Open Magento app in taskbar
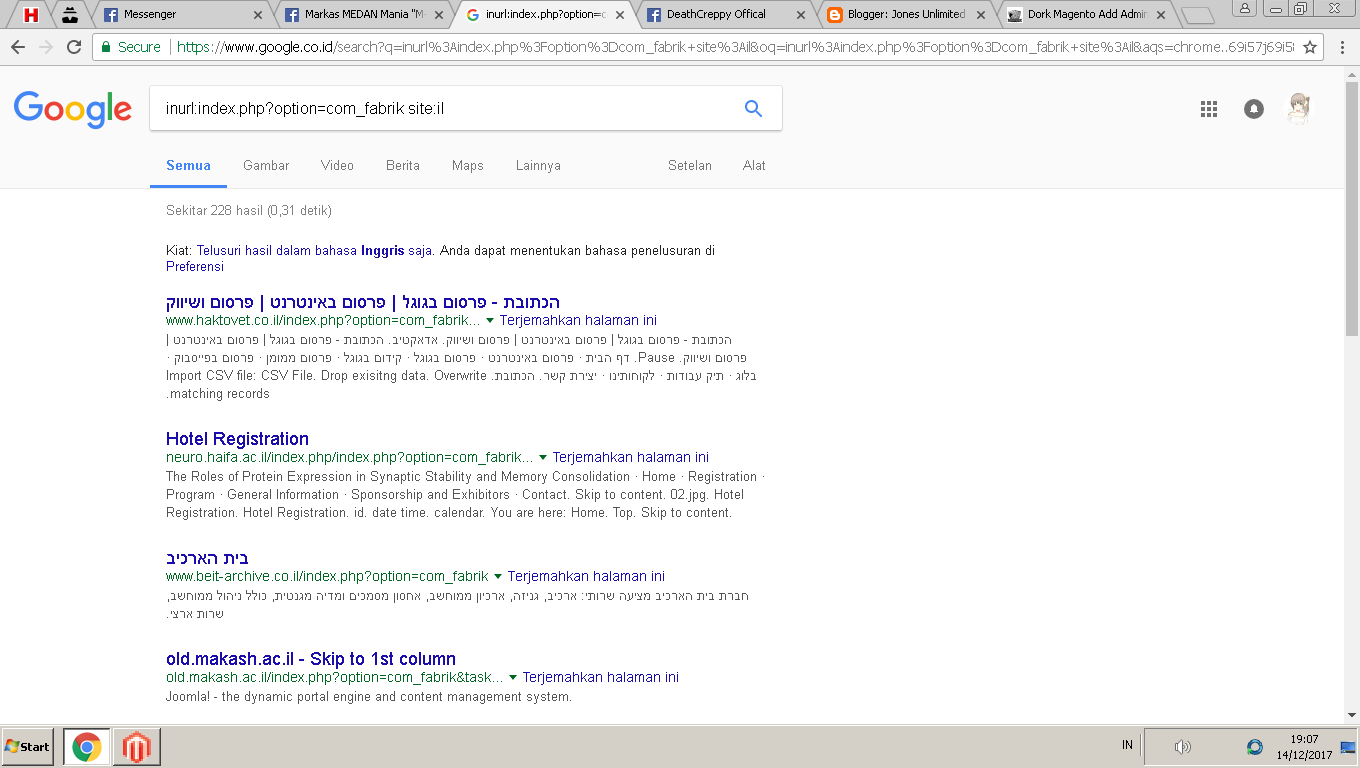 click(136, 747)
